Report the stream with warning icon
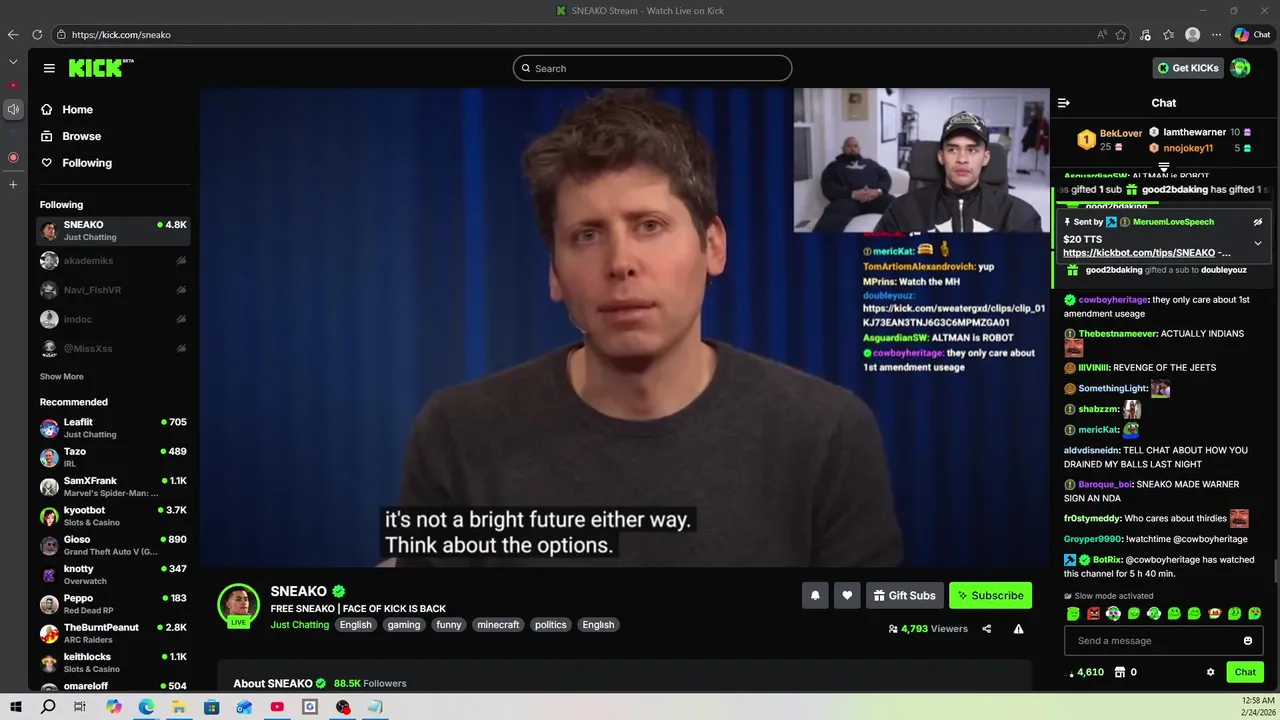1280x720 pixels. pyautogui.click(x=1018, y=629)
